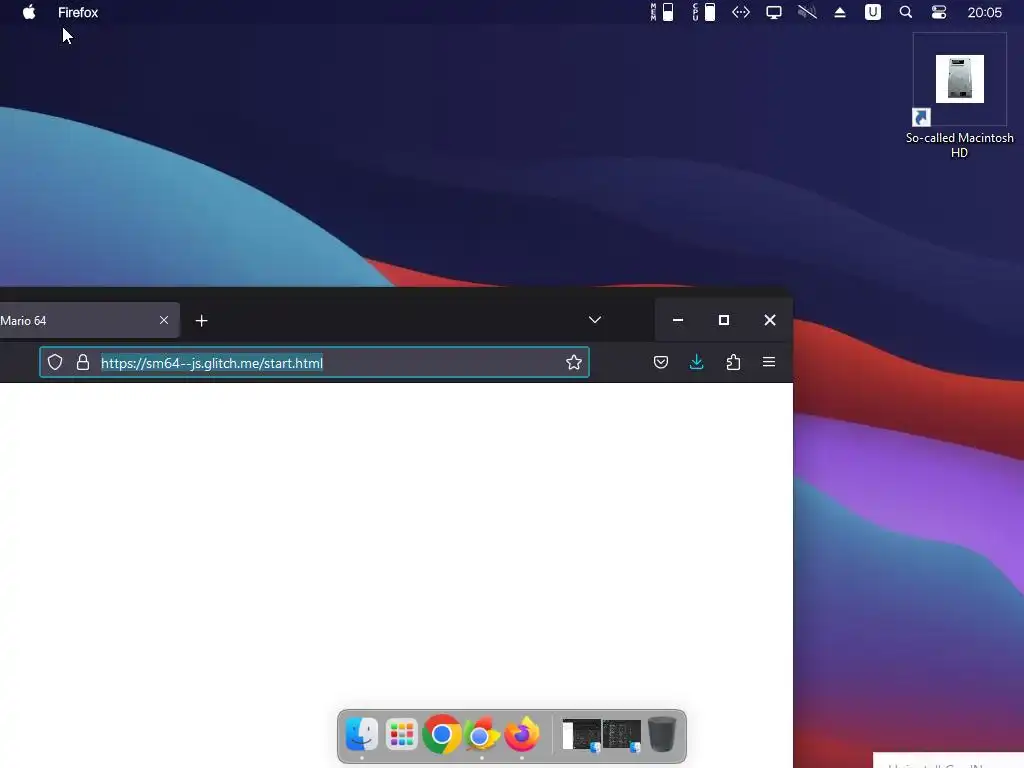Open the Control Center icon
Screen dimensions: 1024x768
[939, 12]
